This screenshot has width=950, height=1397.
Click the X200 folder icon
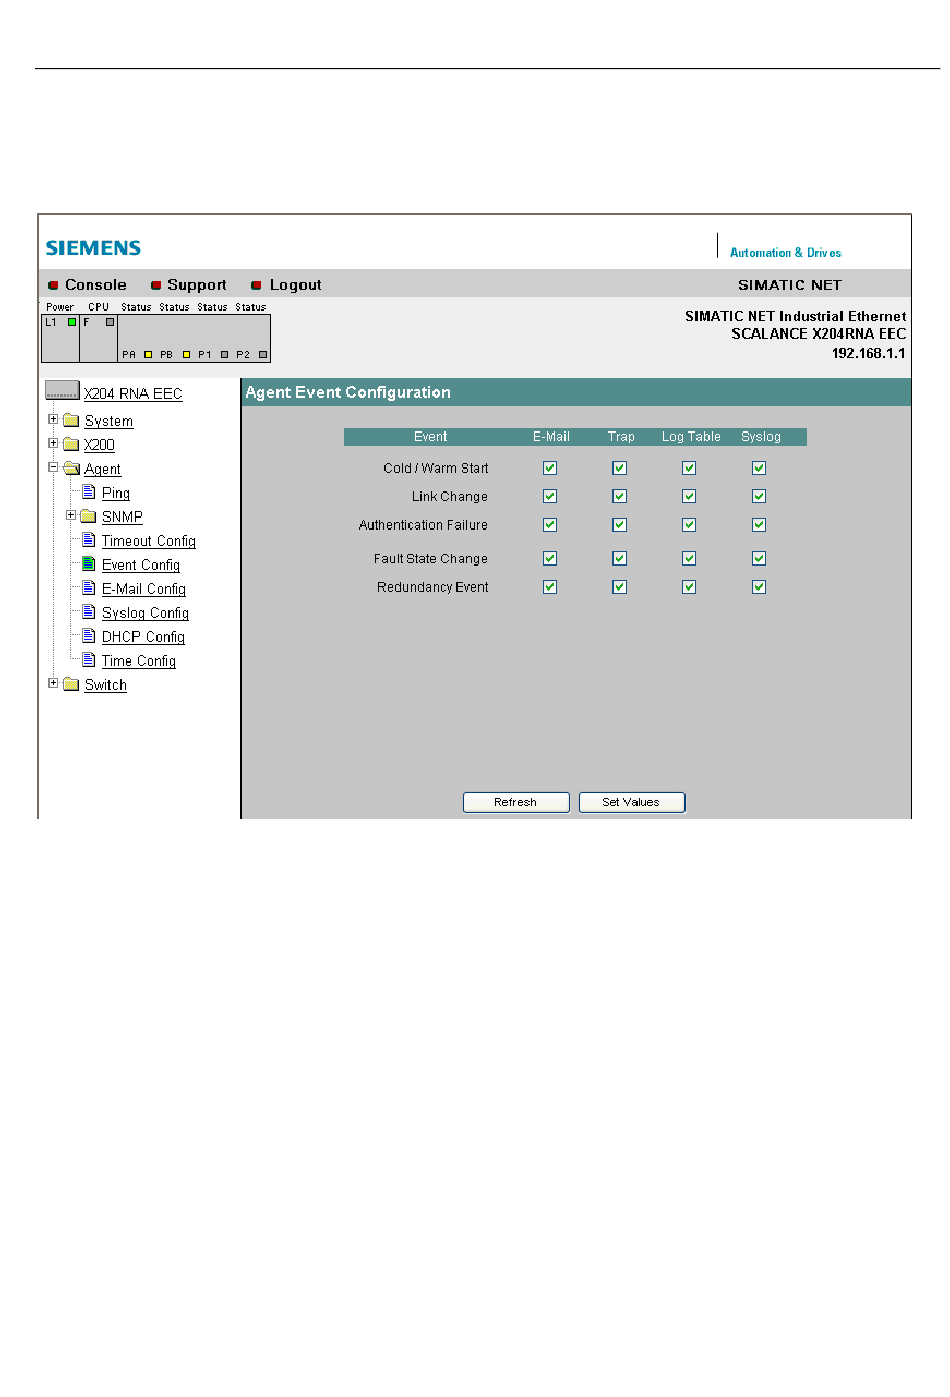[x=71, y=444]
